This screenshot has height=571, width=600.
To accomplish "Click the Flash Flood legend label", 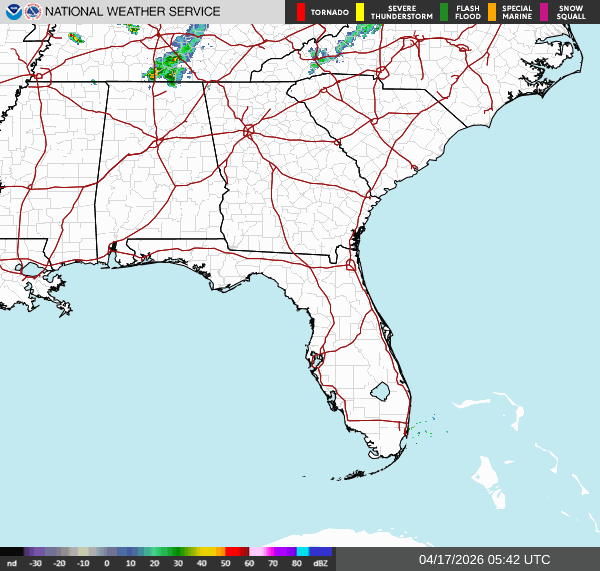I will tap(468, 12).
